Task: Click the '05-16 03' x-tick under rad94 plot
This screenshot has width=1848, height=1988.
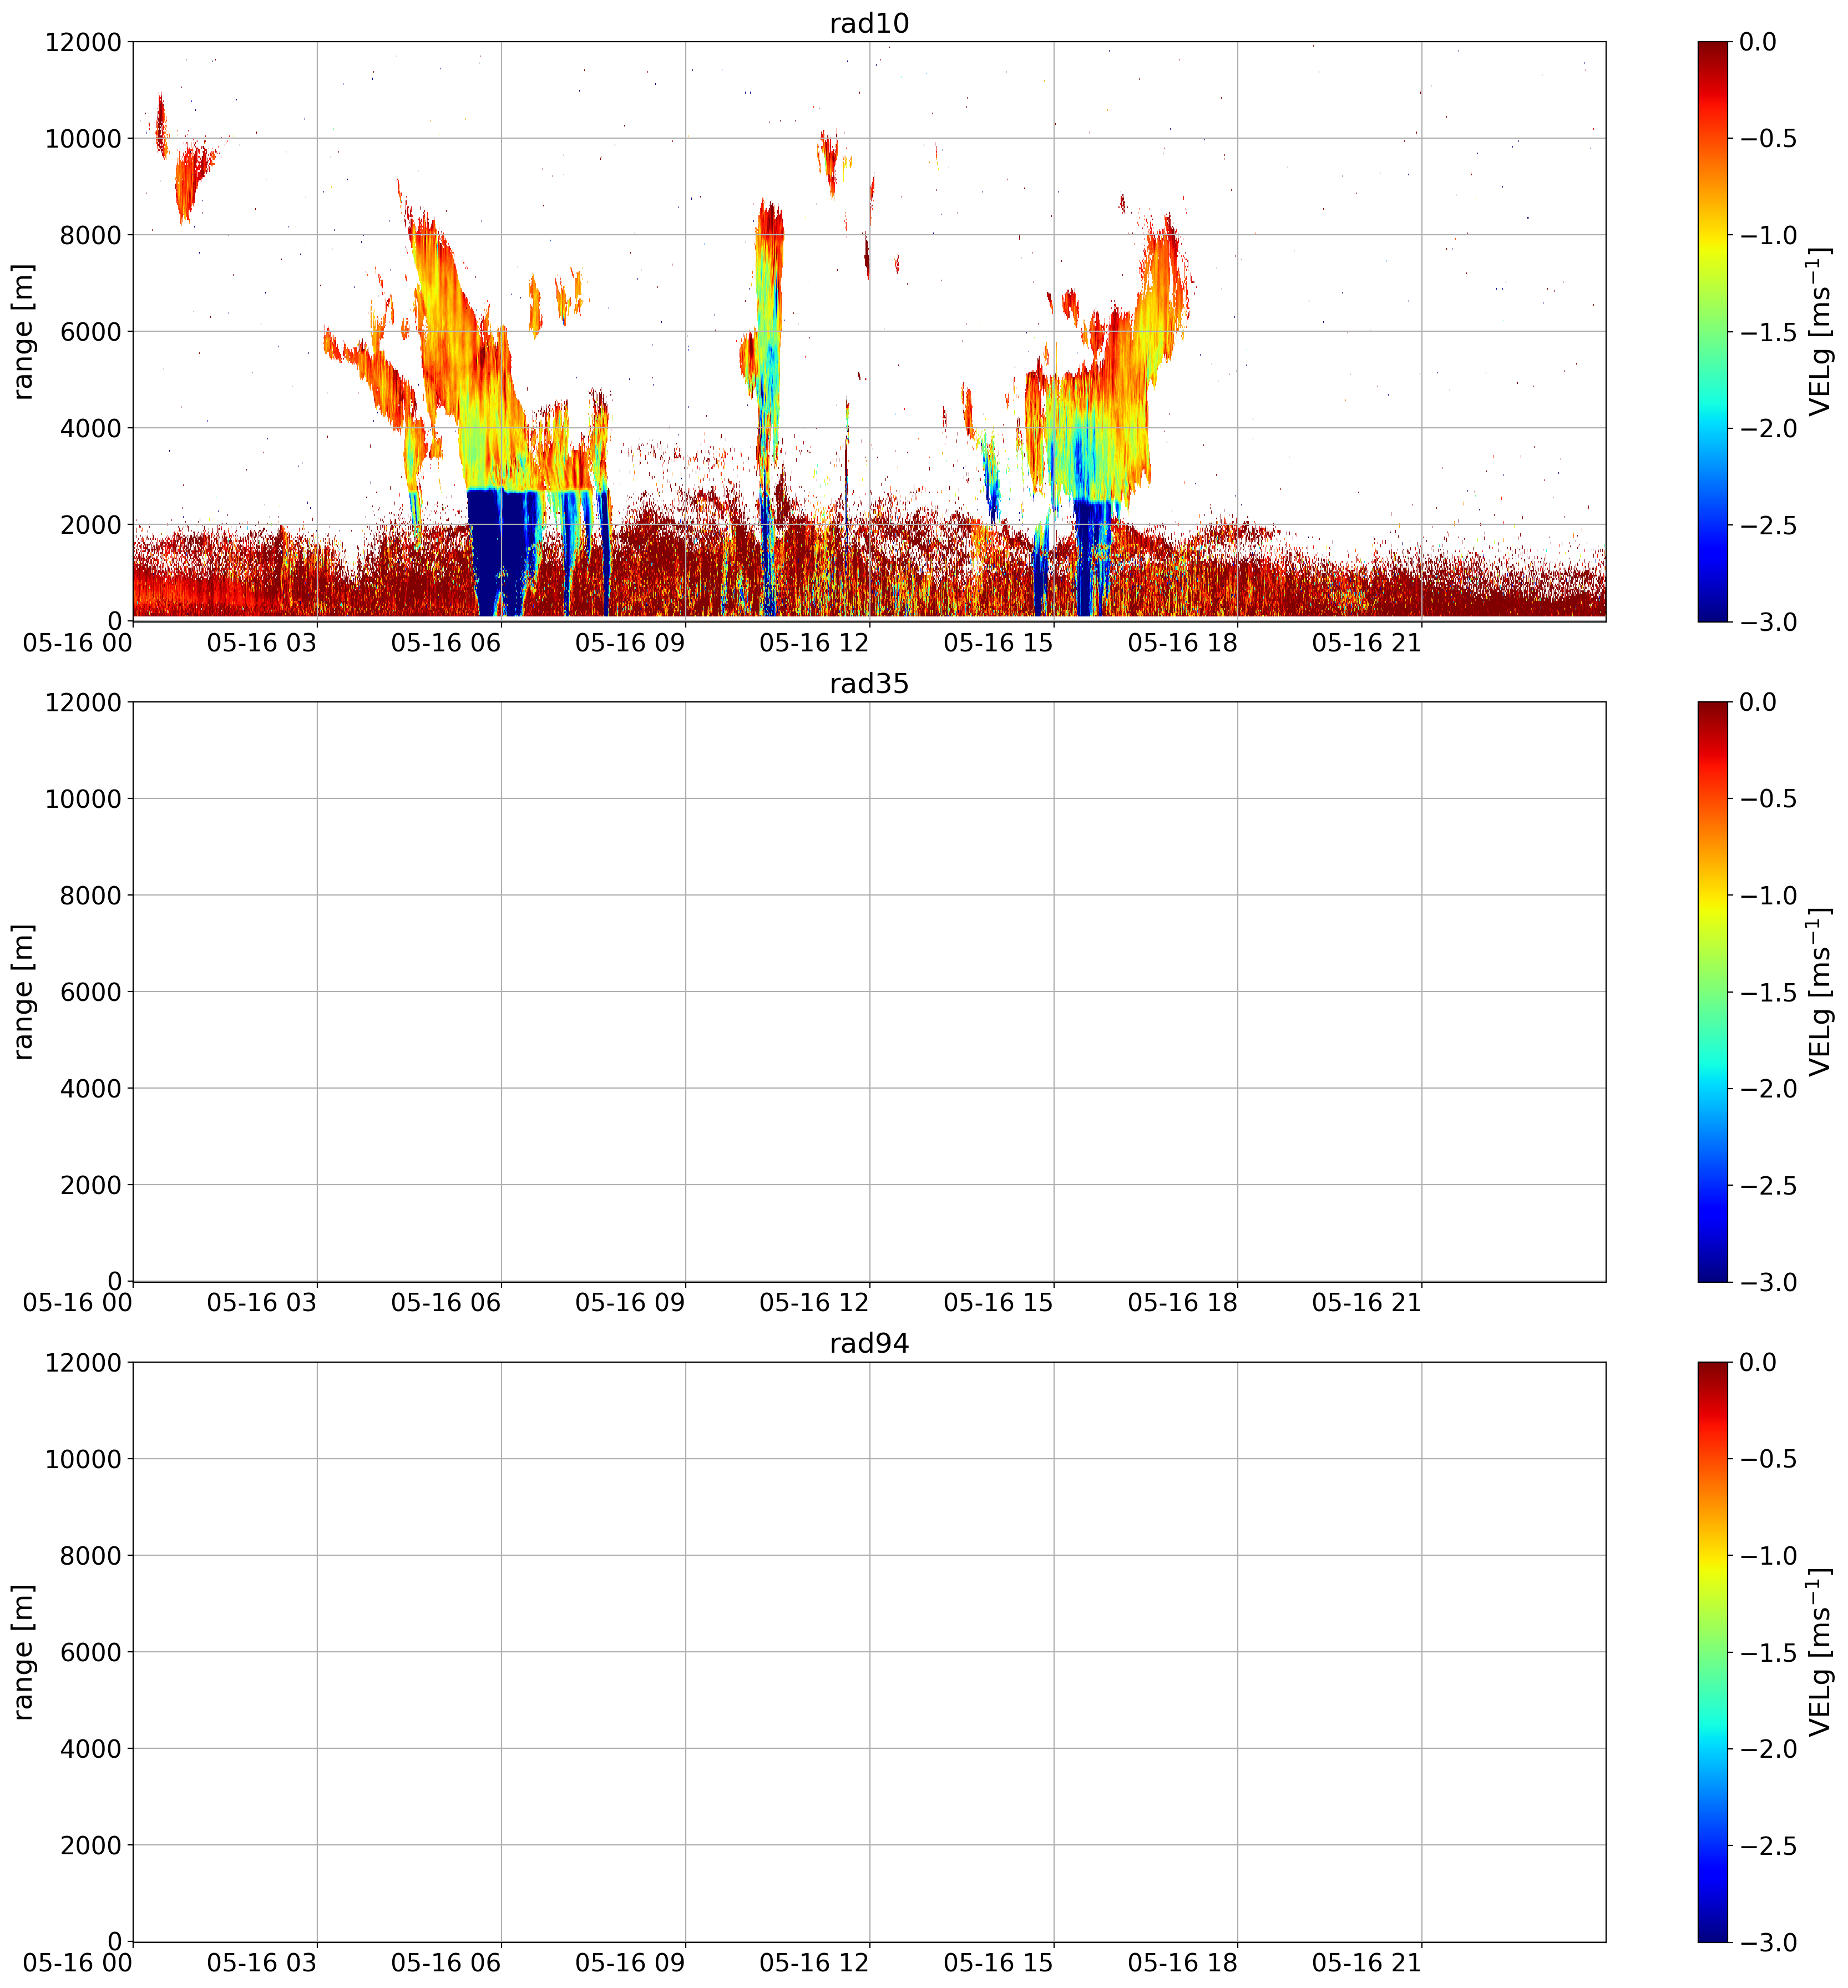Action: pos(262,1963)
